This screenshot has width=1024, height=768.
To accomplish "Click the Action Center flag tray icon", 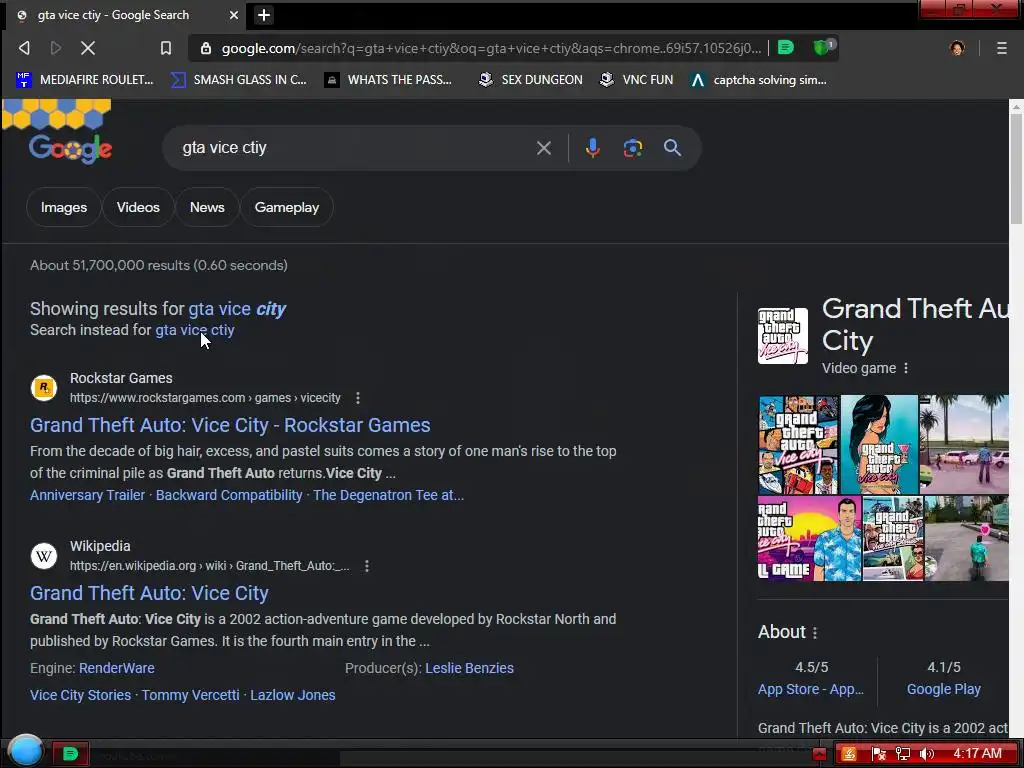I will point(878,754).
